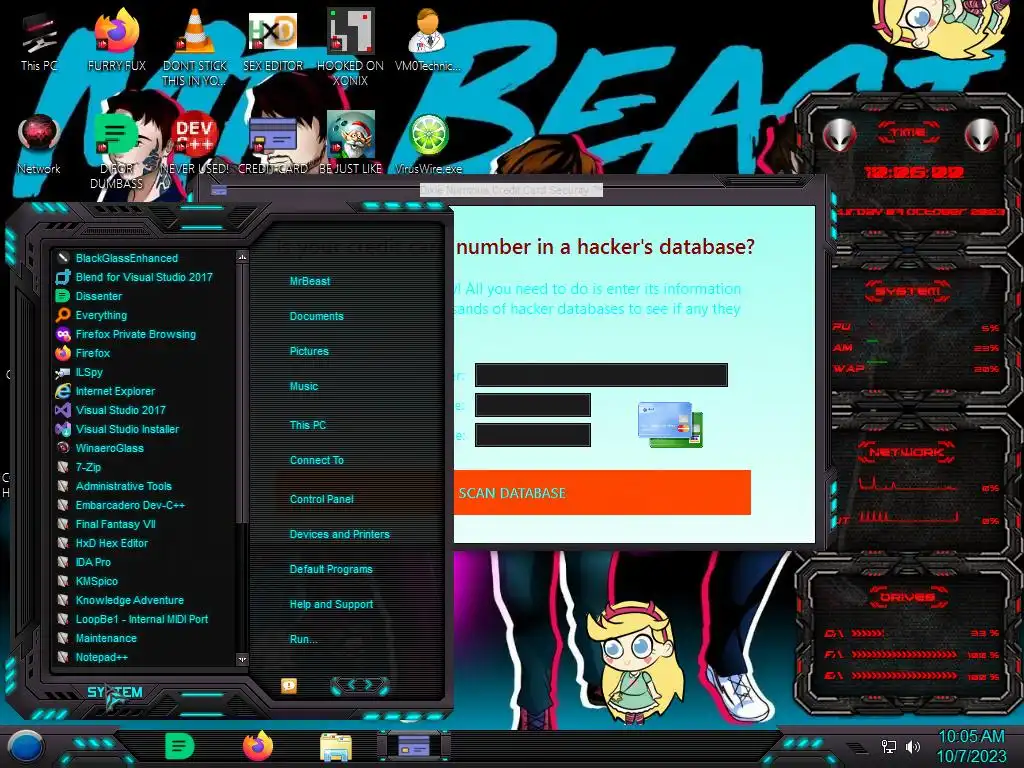Open VirusWire.exe lime desktop icon
This screenshot has width=1024, height=768.
point(428,144)
